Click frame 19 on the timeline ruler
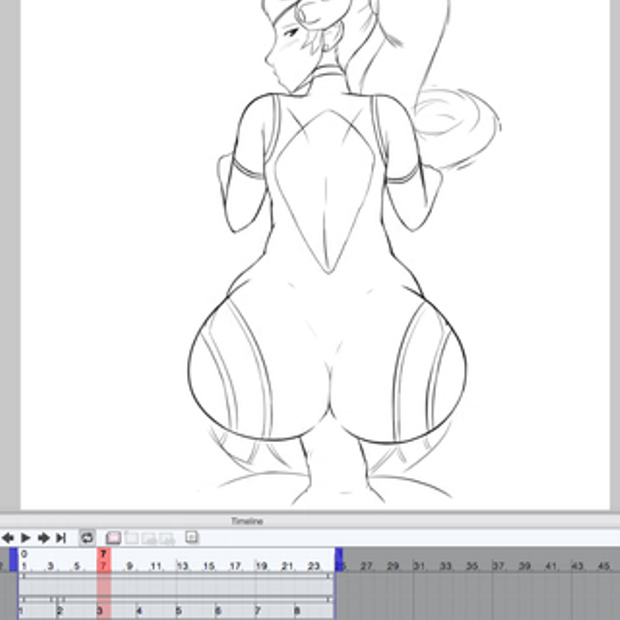The image size is (620, 620). (x=261, y=566)
